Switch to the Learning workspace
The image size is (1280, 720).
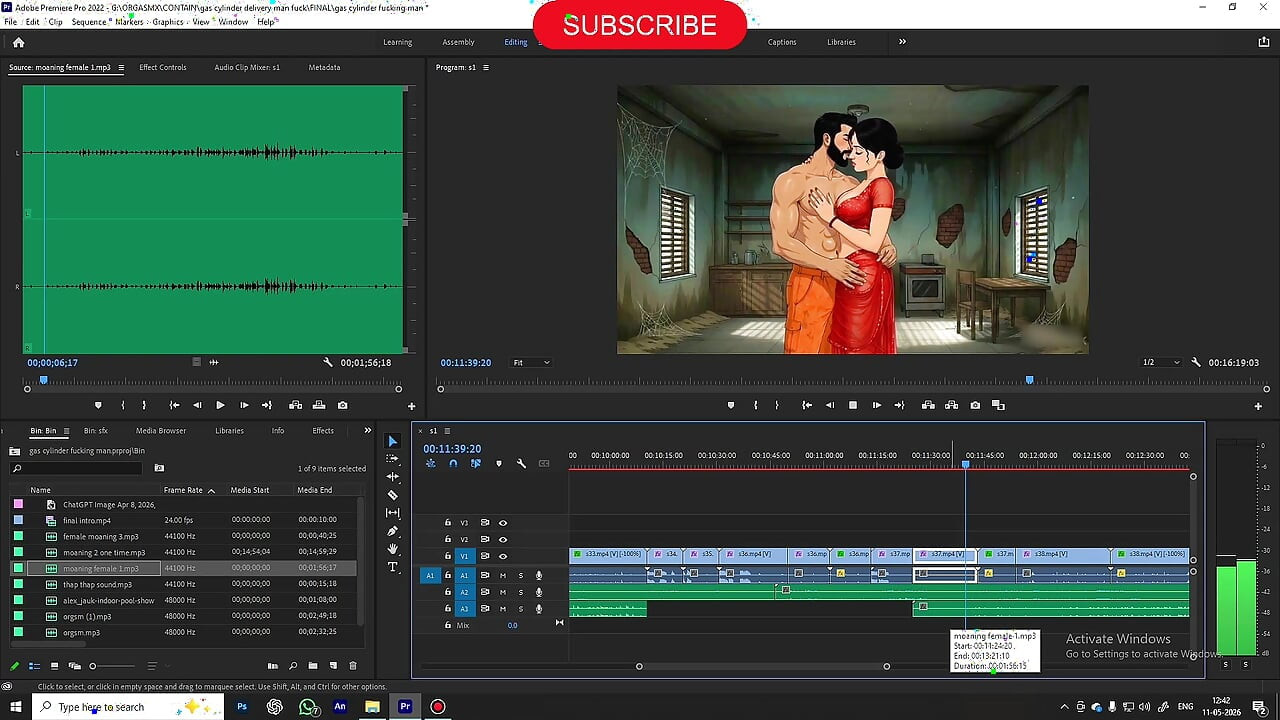[397, 42]
